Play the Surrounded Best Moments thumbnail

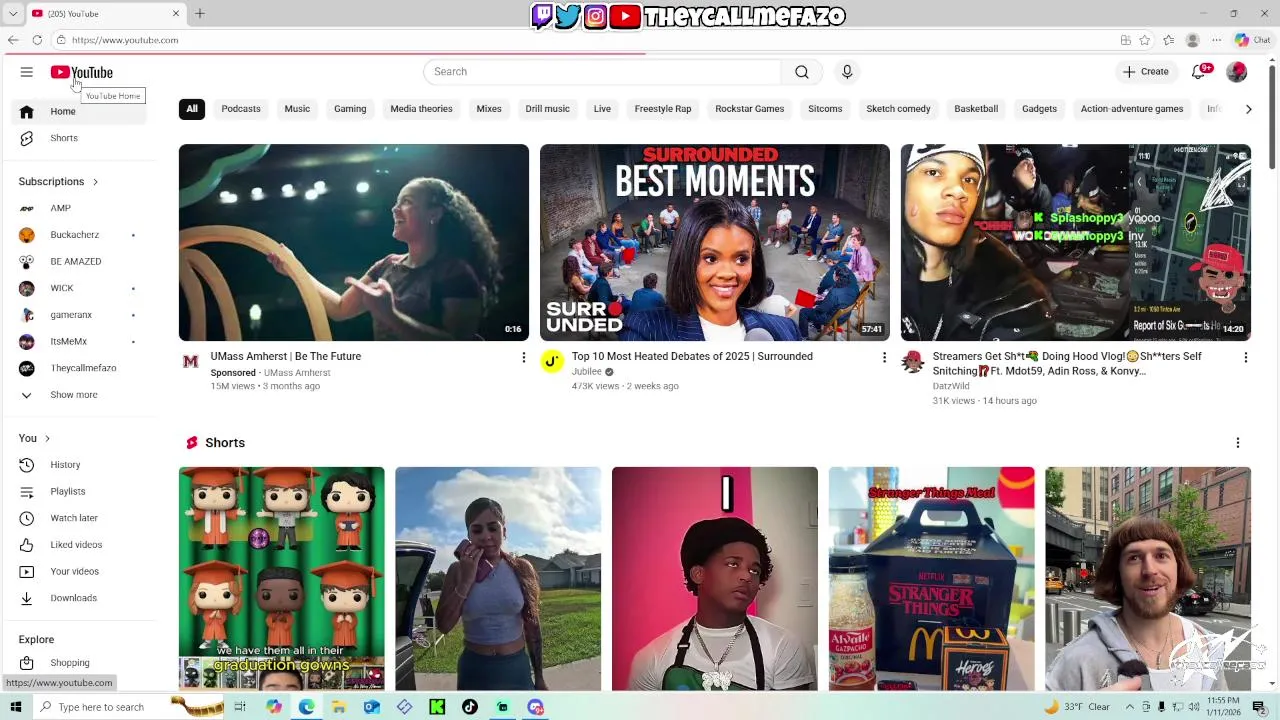pos(715,243)
